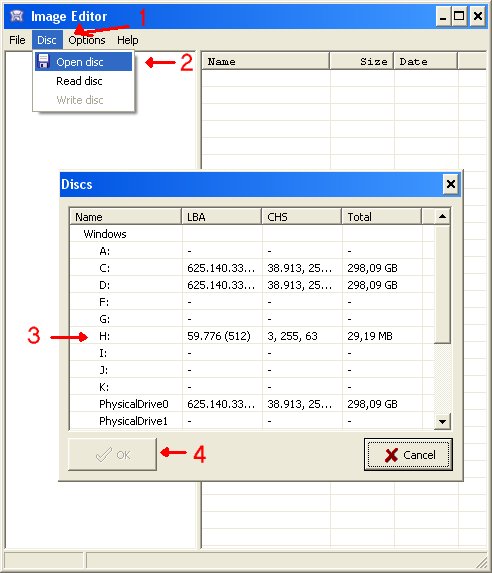Open the Options menu
Viewport: 492px width, 573px height.
tap(87, 40)
